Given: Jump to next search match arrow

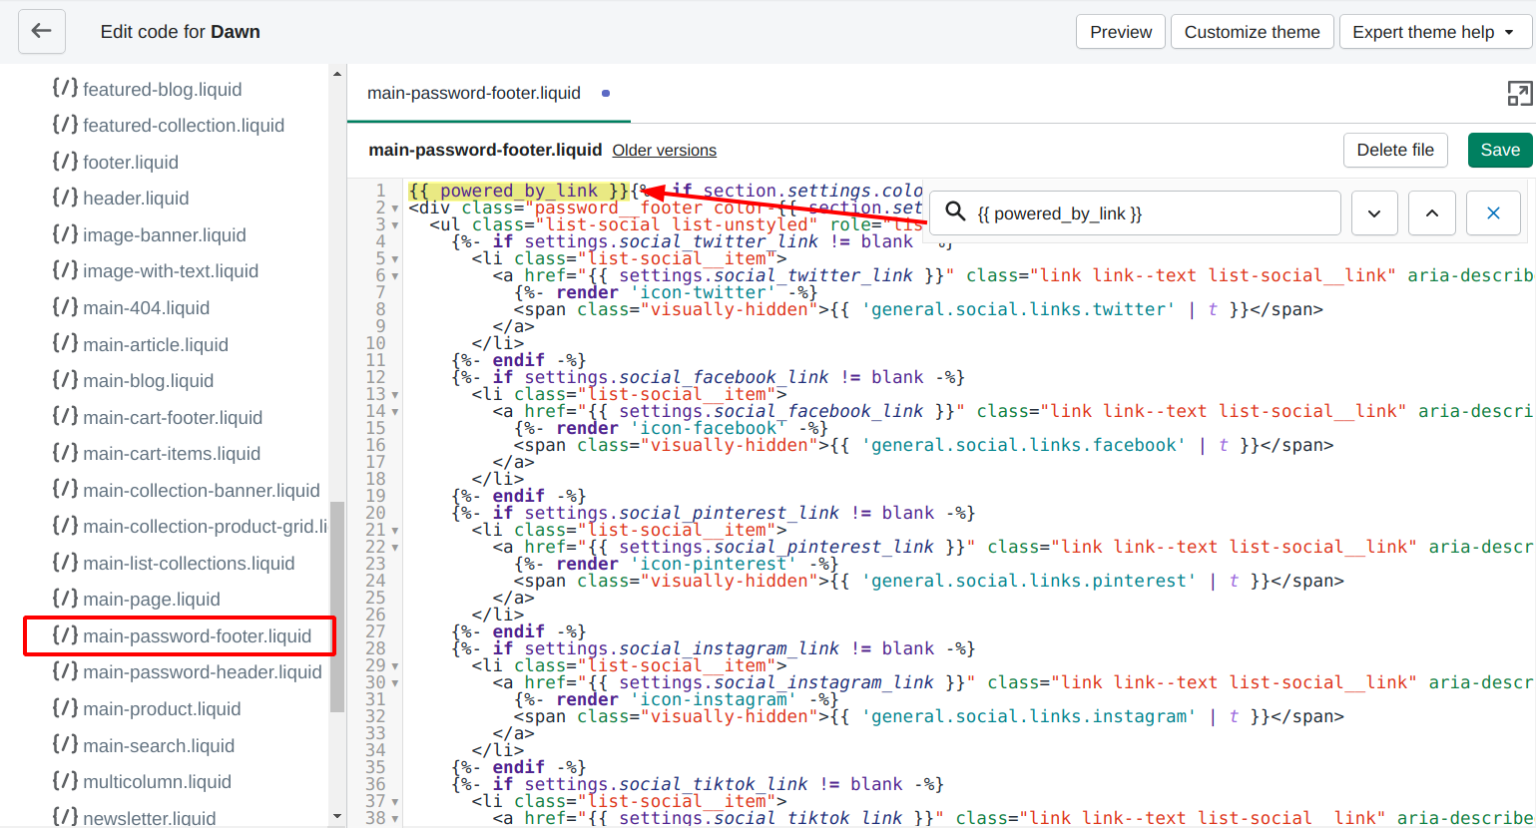Looking at the screenshot, I should [1374, 213].
